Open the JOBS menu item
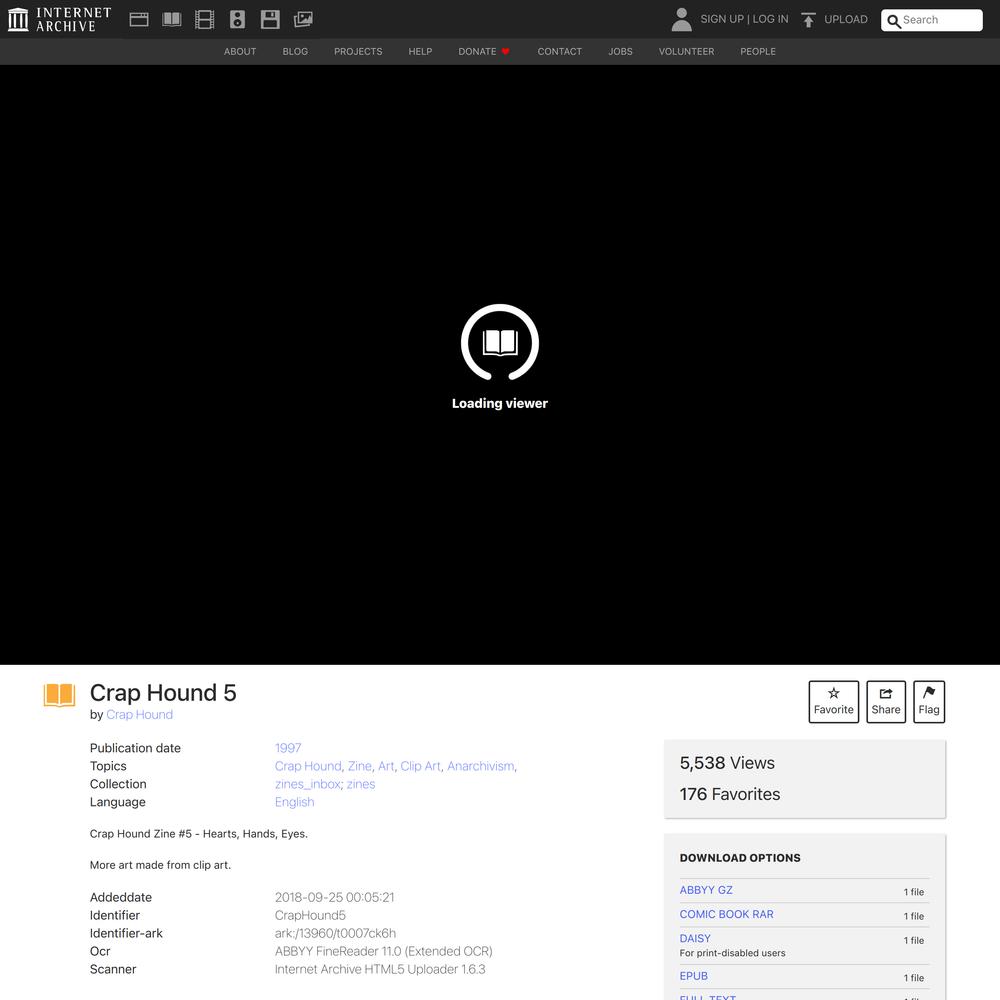 coord(621,52)
